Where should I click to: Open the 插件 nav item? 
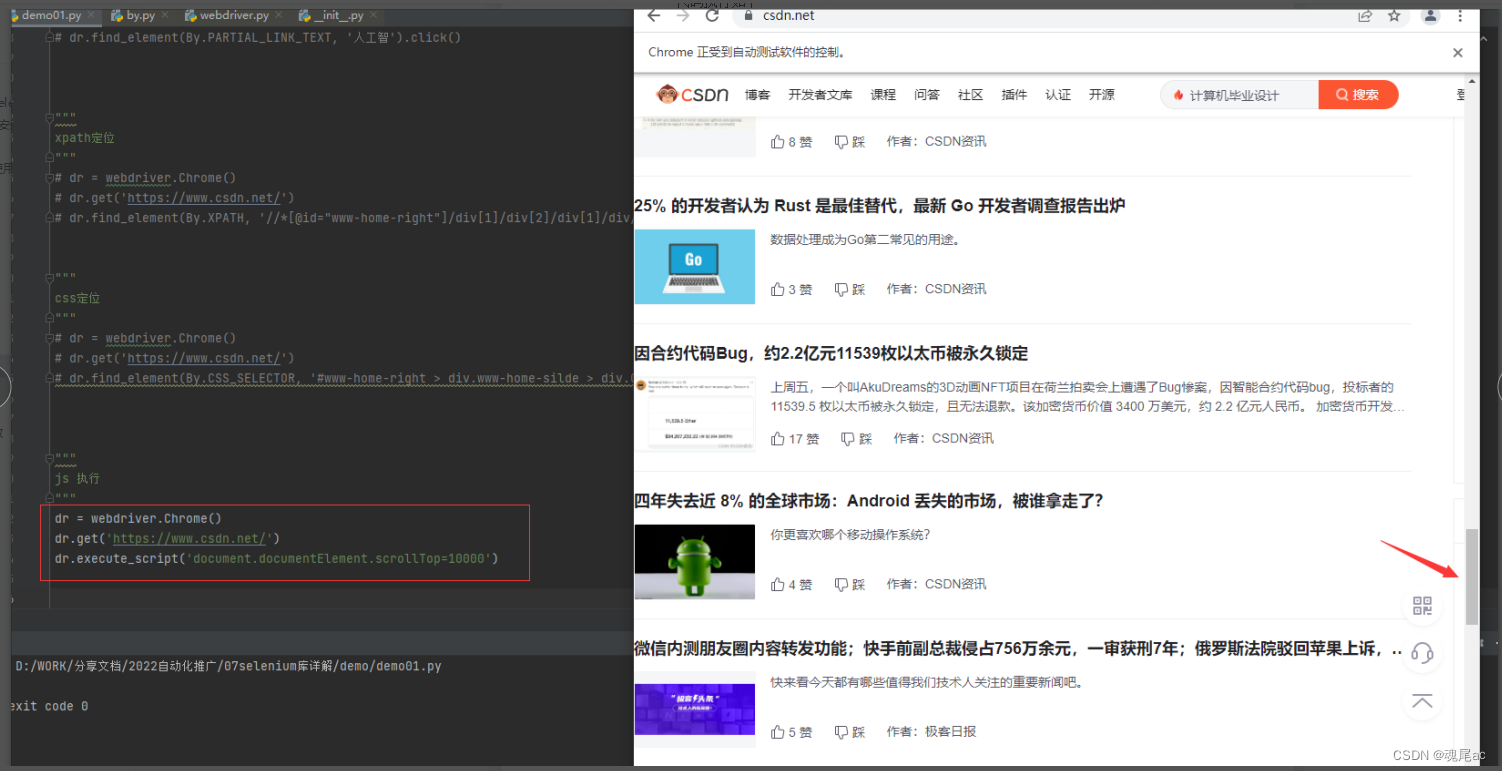click(x=1014, y=95)
